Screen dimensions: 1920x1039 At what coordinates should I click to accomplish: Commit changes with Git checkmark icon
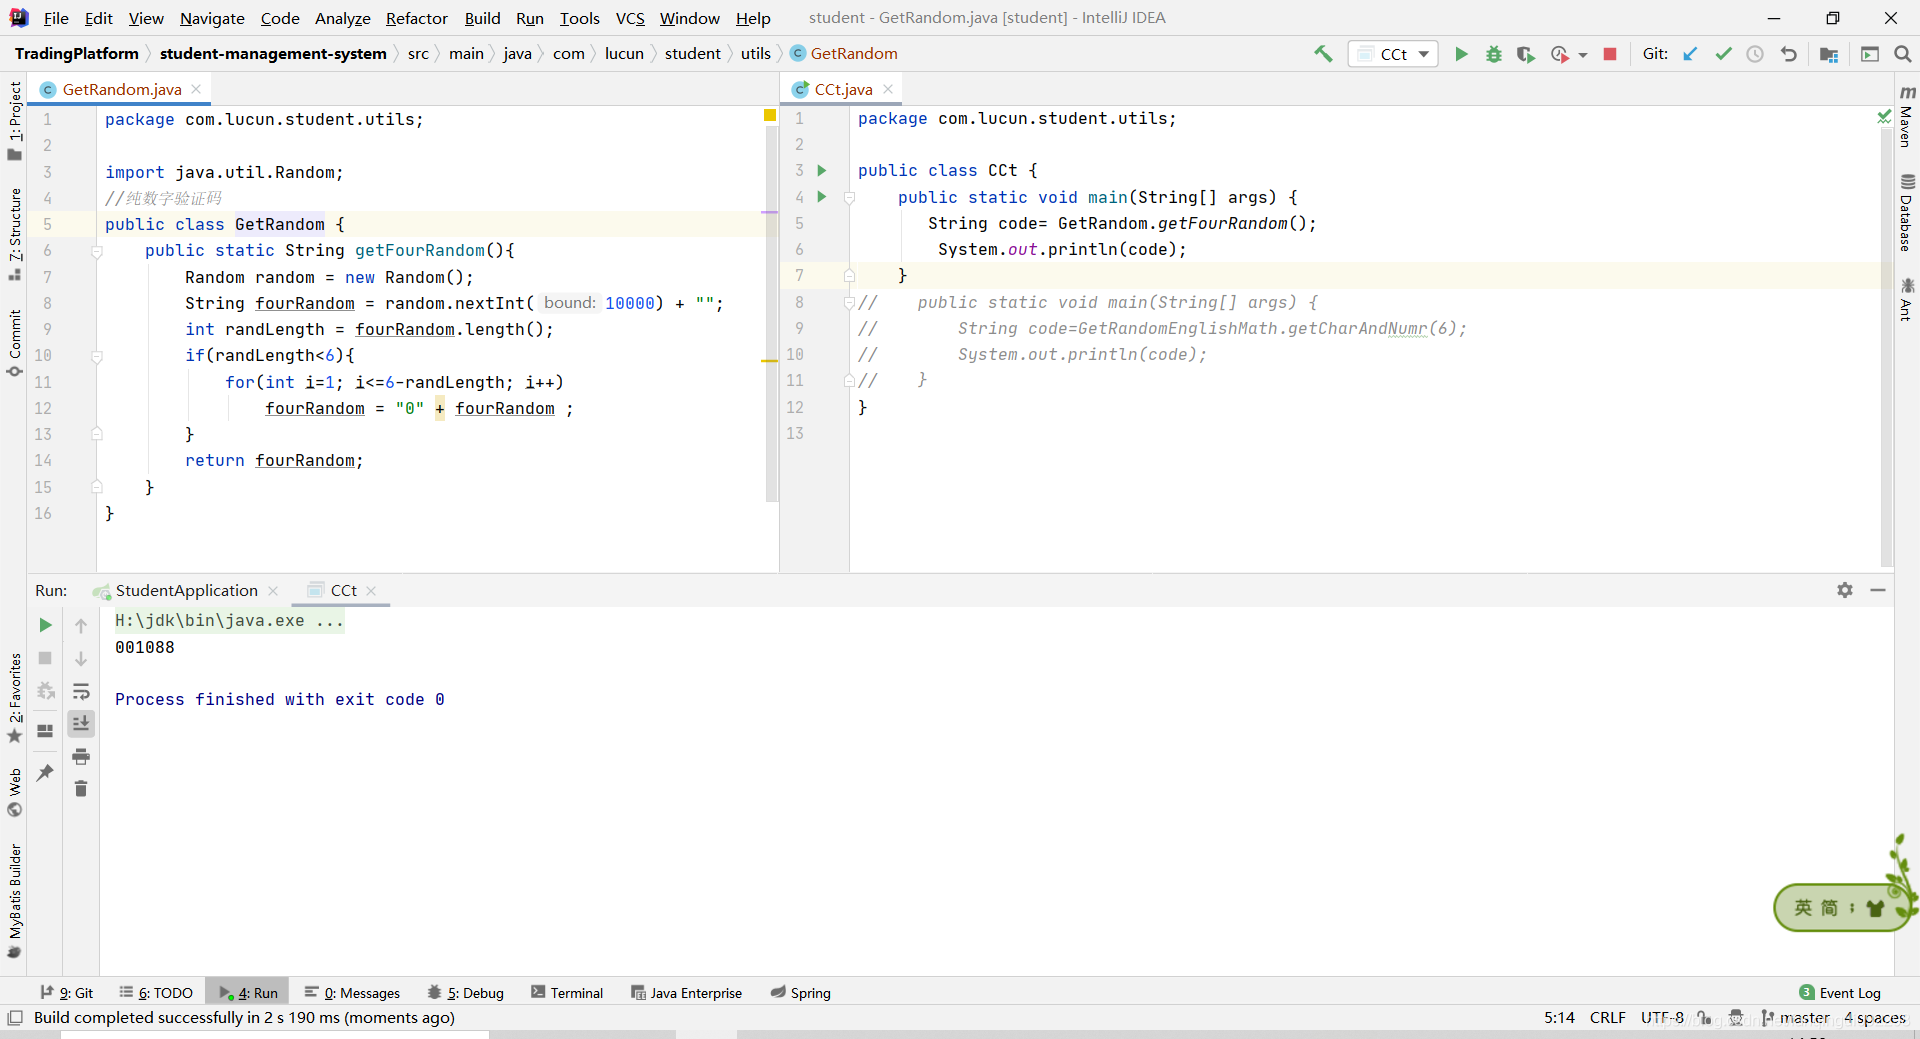(1723, 54)
